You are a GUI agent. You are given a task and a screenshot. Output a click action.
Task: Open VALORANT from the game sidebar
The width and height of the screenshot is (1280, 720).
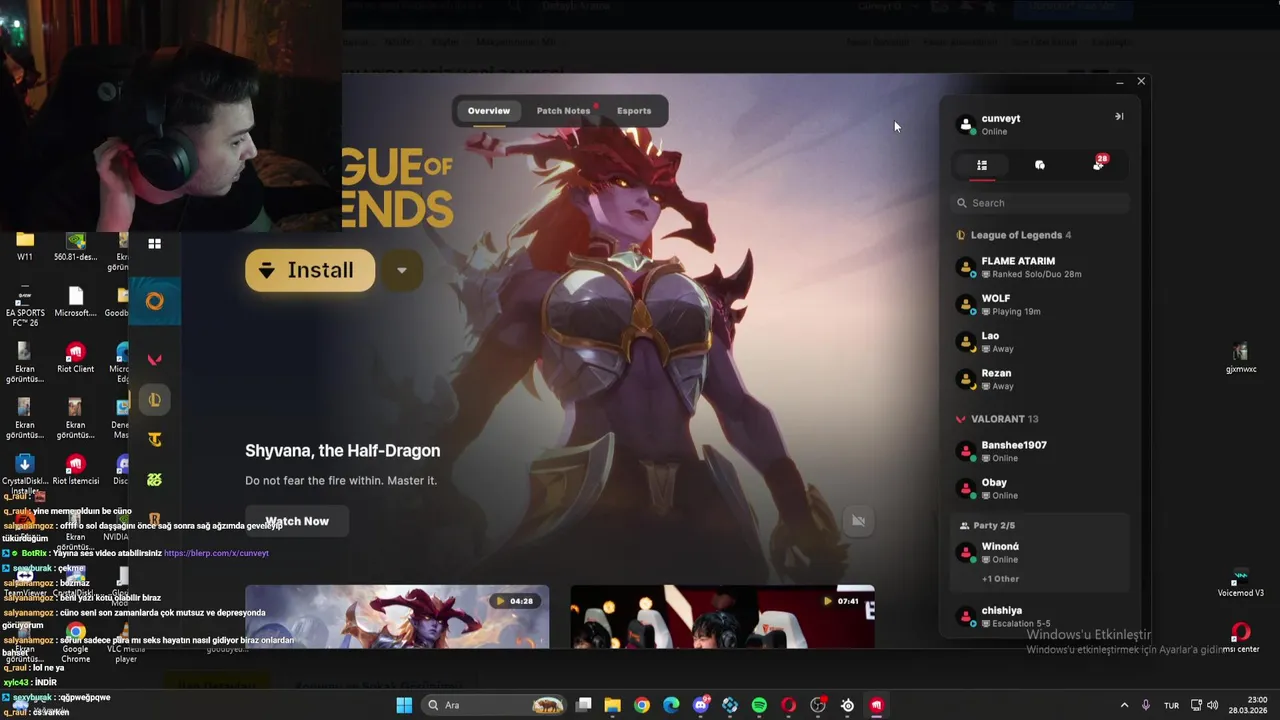click(x=154, y=360)
